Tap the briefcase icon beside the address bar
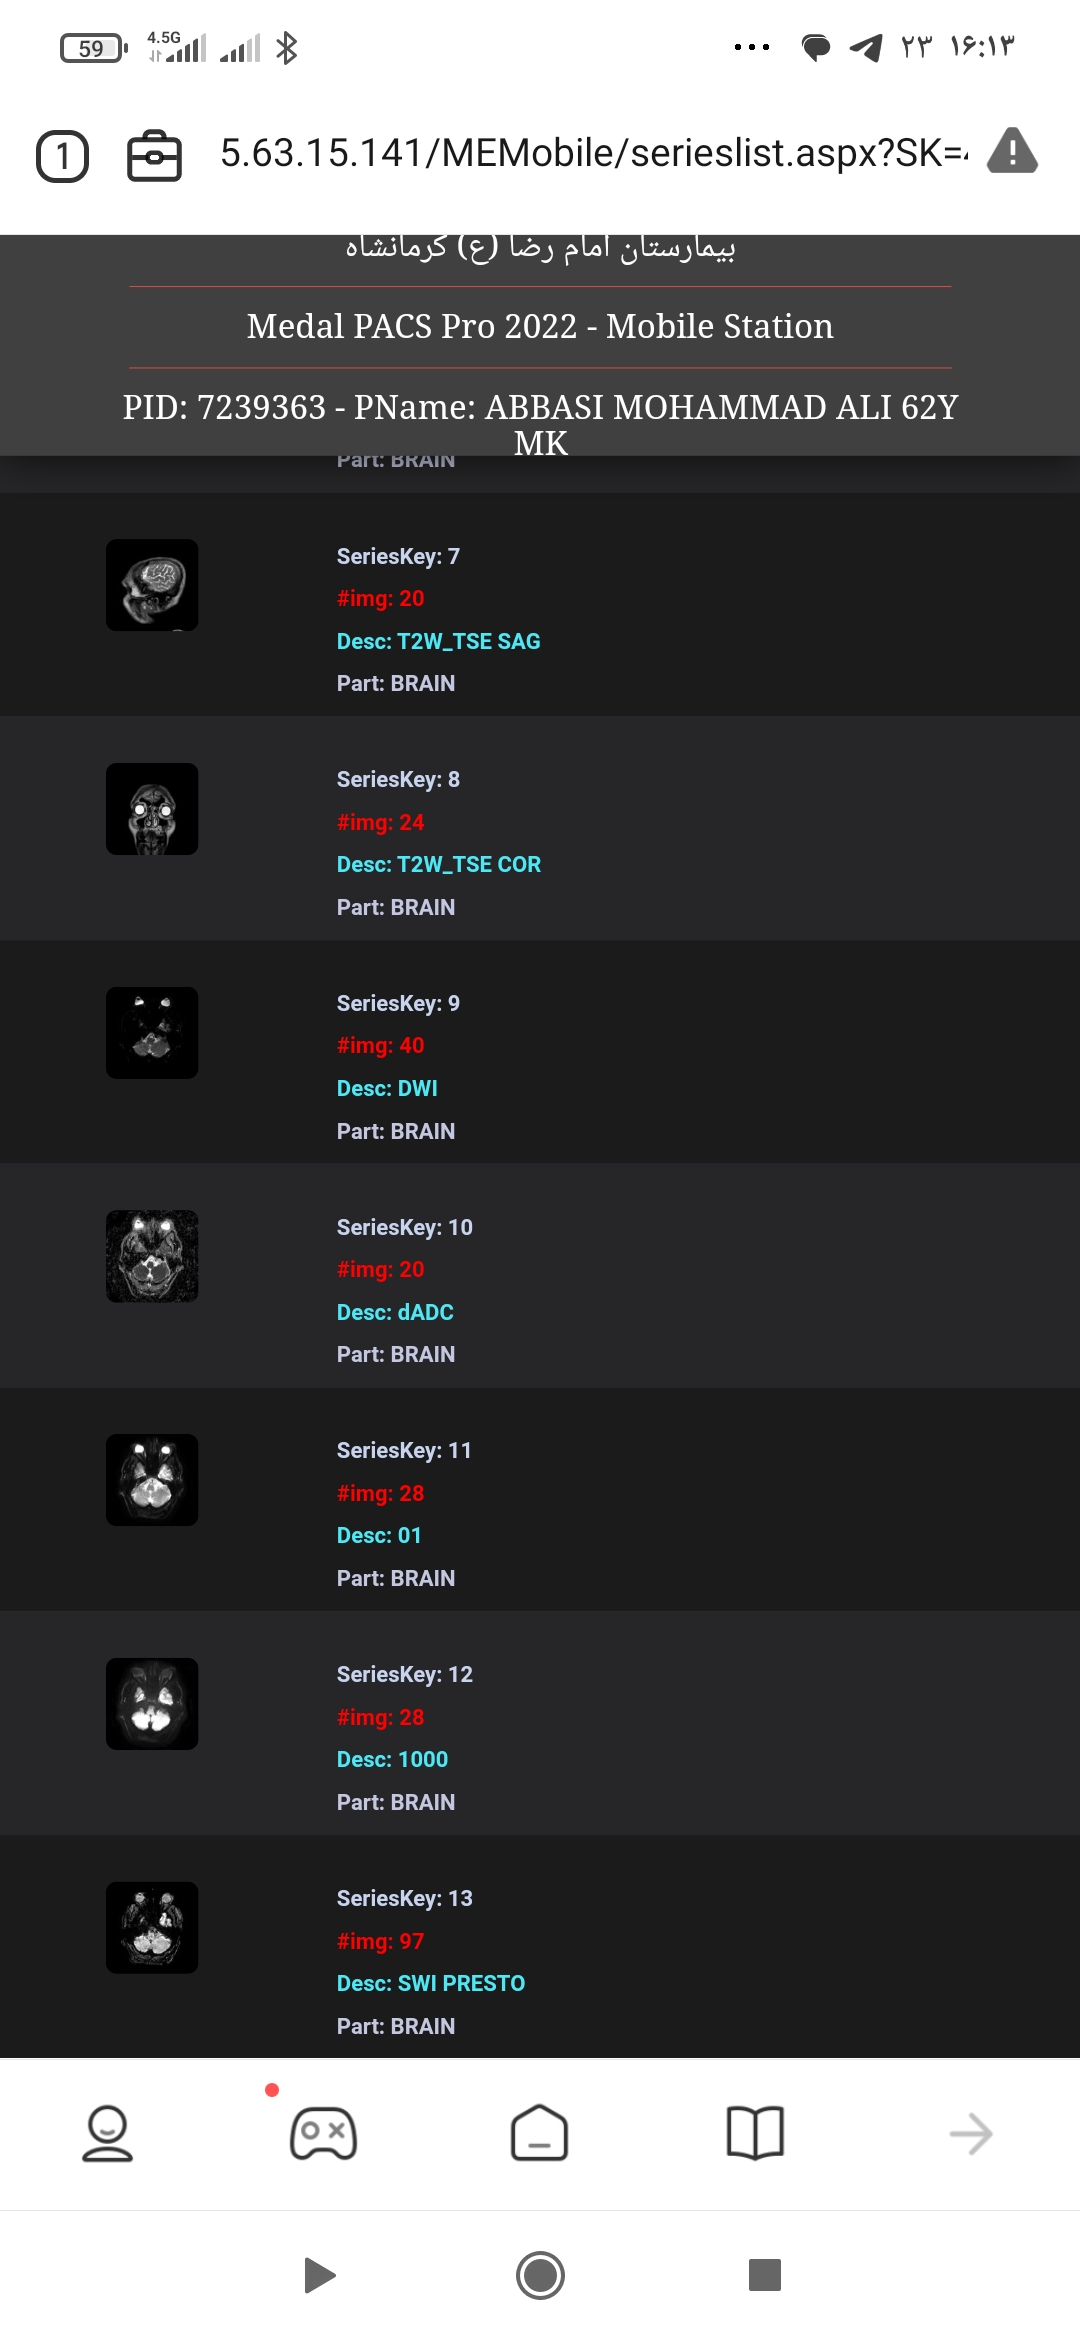This screenshot has width=1080, height=2340. point(154,156)
